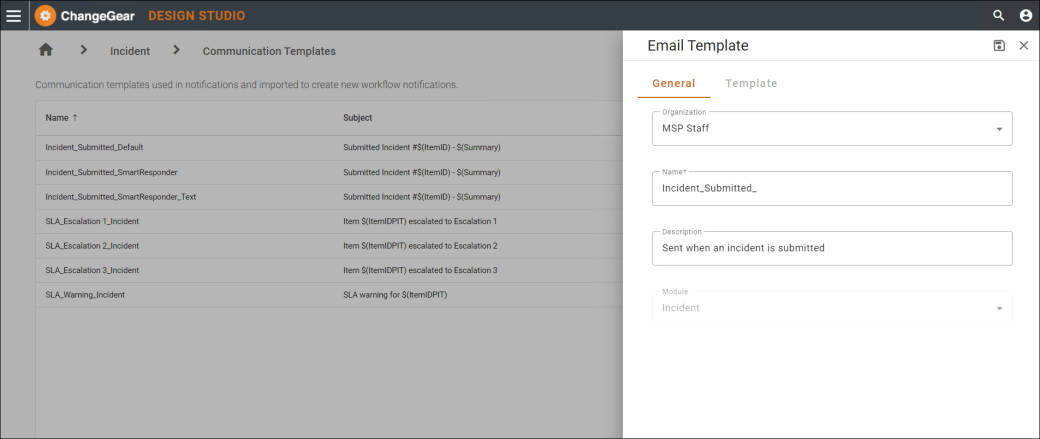Expand the Organization dropdown

click(x=999, y=129)
